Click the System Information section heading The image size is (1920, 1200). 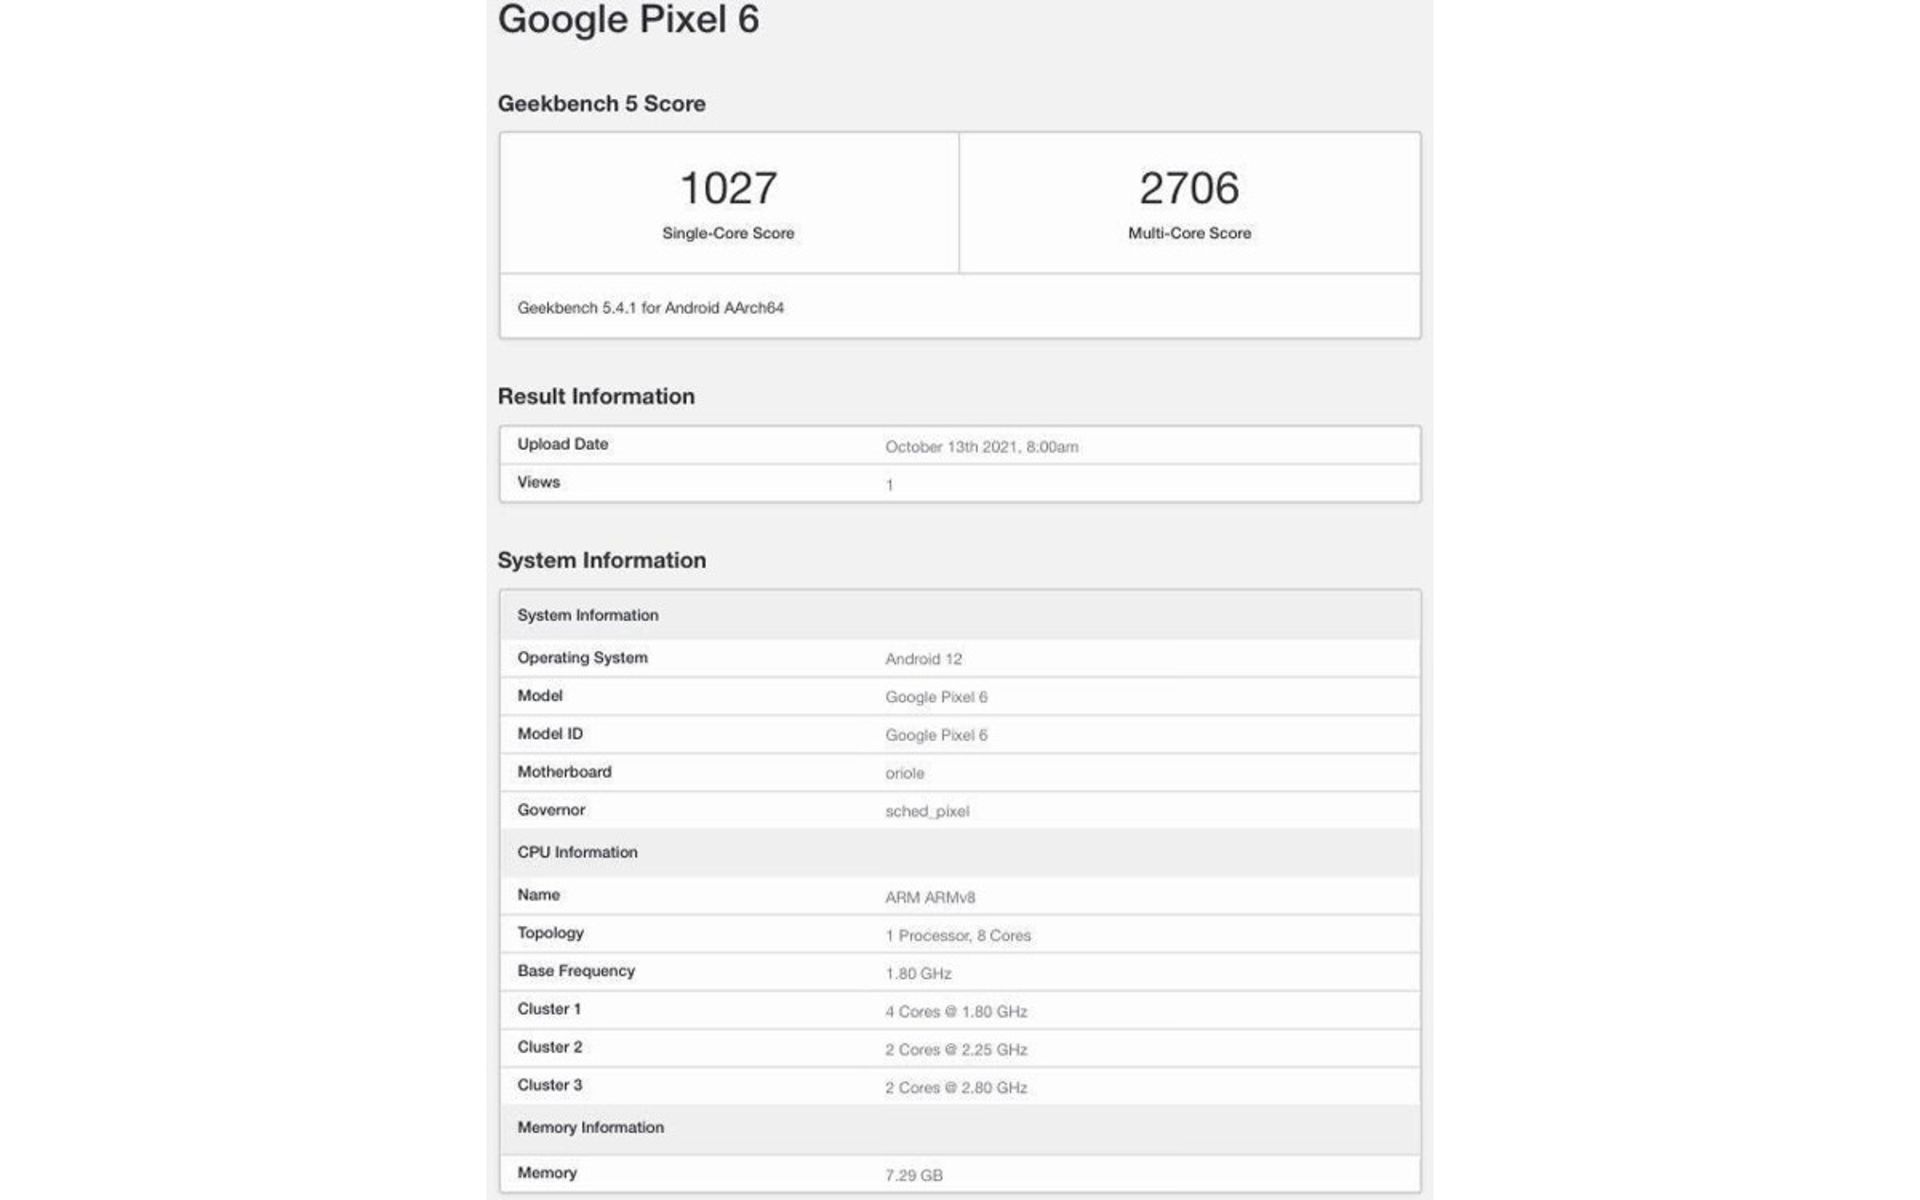click(601, 561)
